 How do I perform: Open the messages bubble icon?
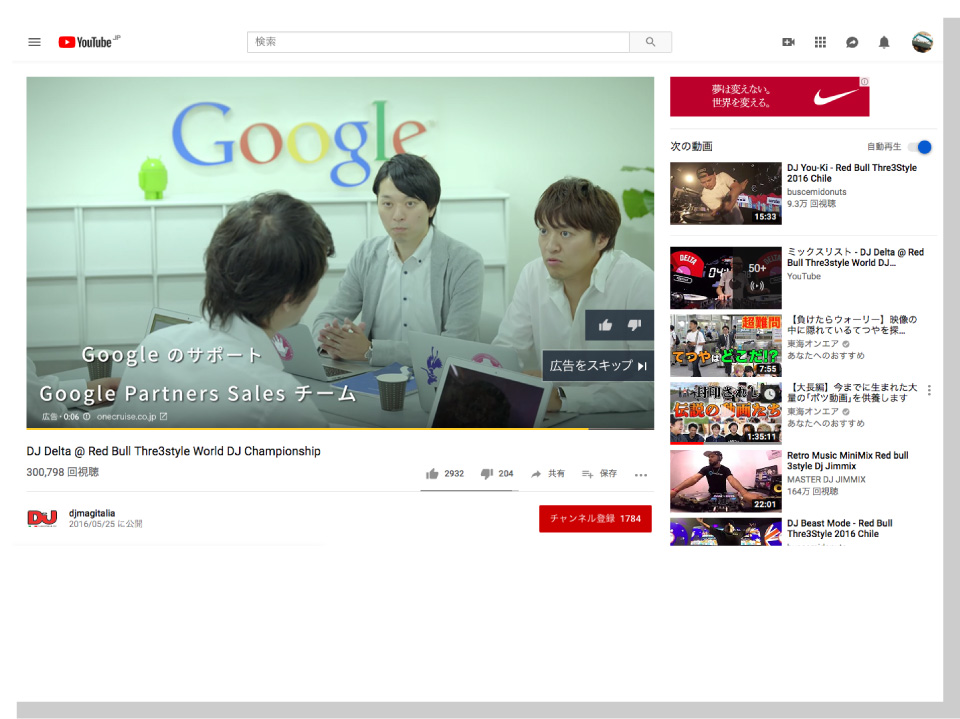tap(852, 42)
